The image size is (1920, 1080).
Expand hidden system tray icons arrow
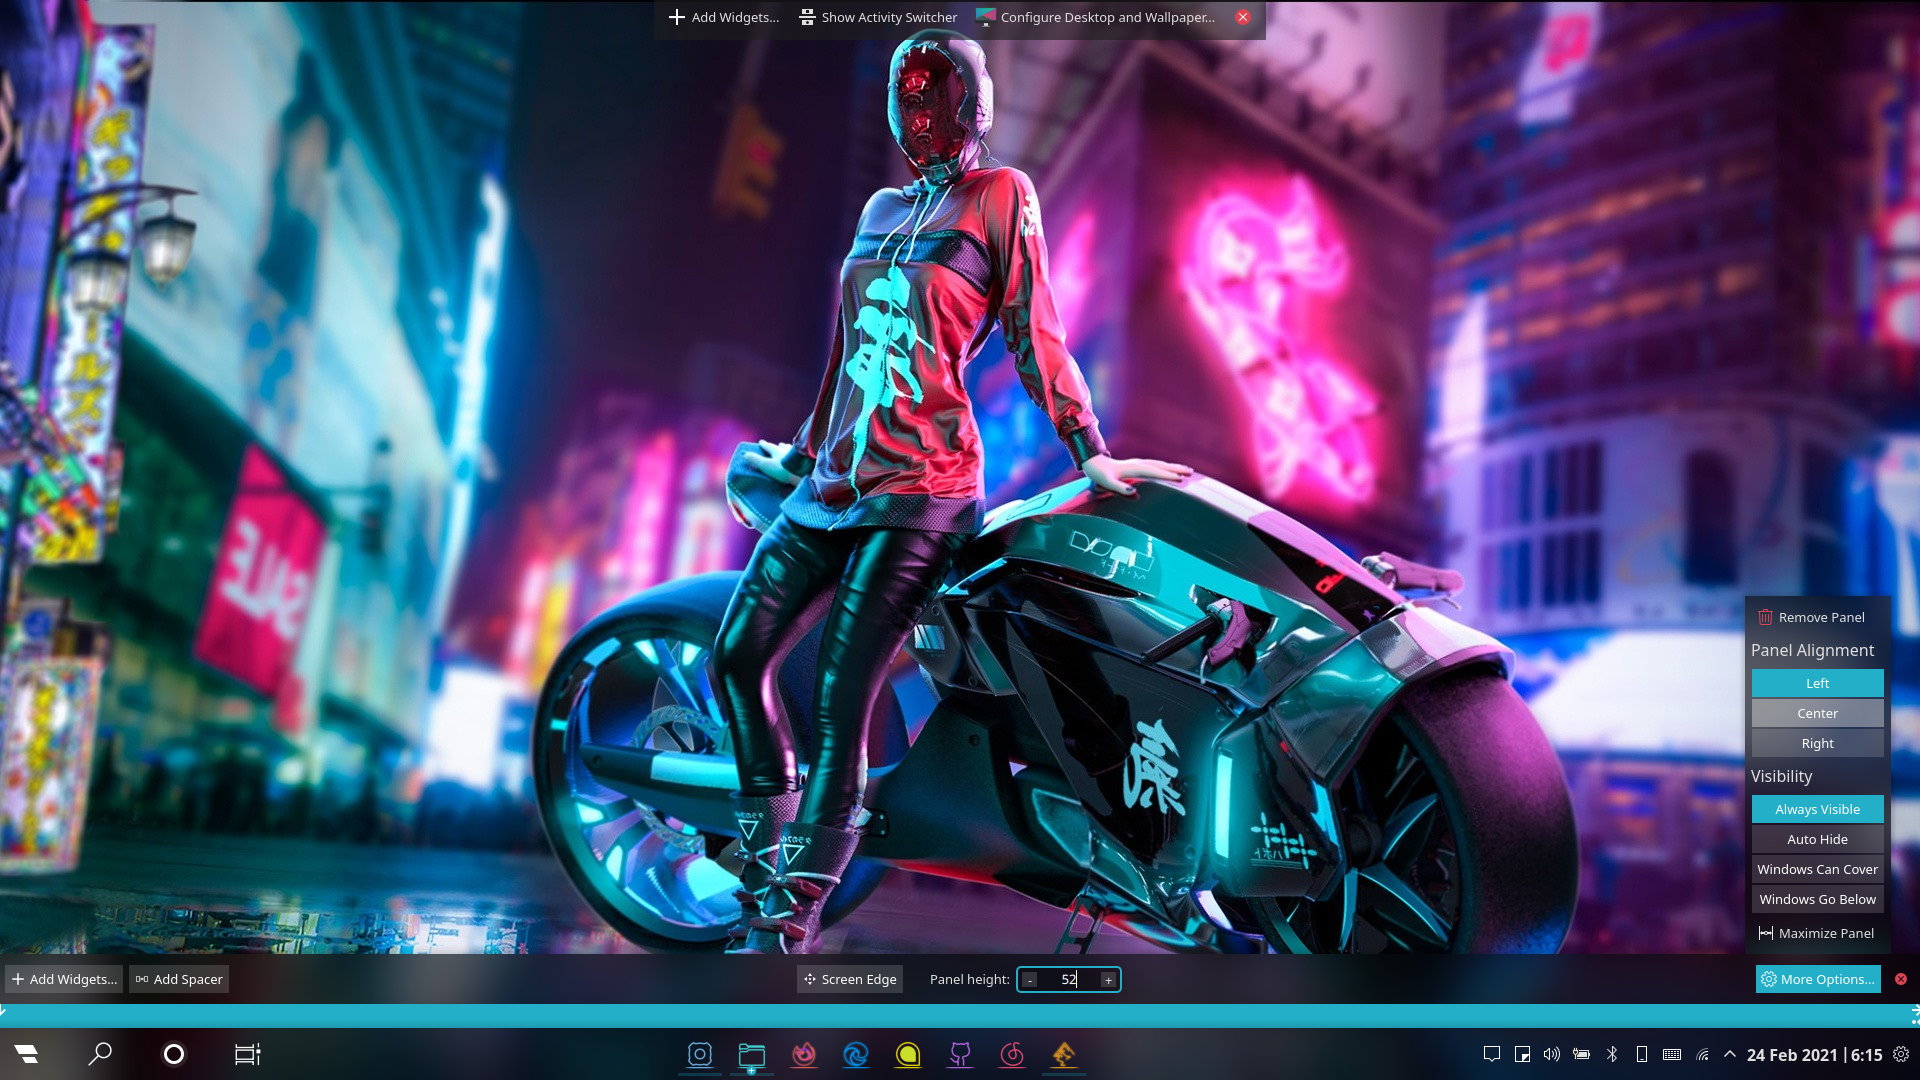tap(1730, 1054)
